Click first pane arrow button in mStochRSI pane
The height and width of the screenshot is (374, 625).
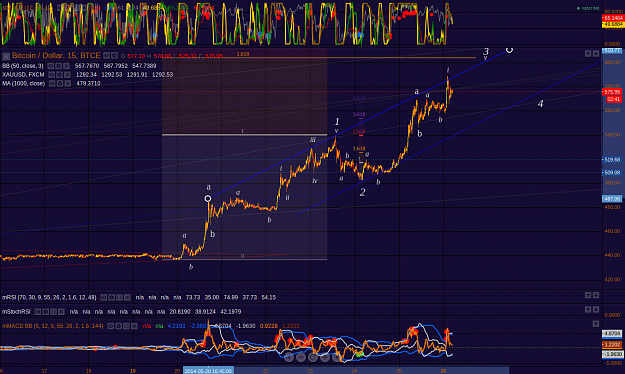tap(588, 309)
